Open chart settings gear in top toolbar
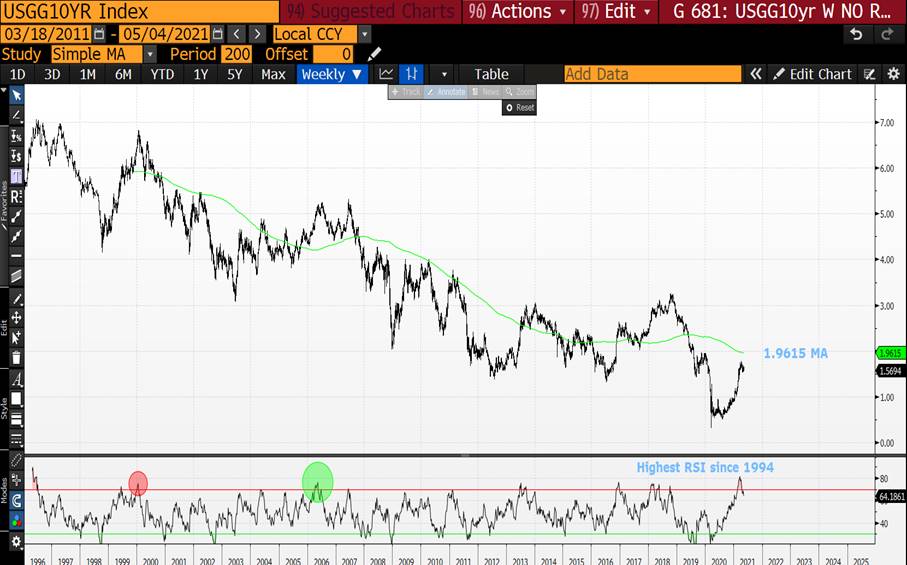 point(894,74)
